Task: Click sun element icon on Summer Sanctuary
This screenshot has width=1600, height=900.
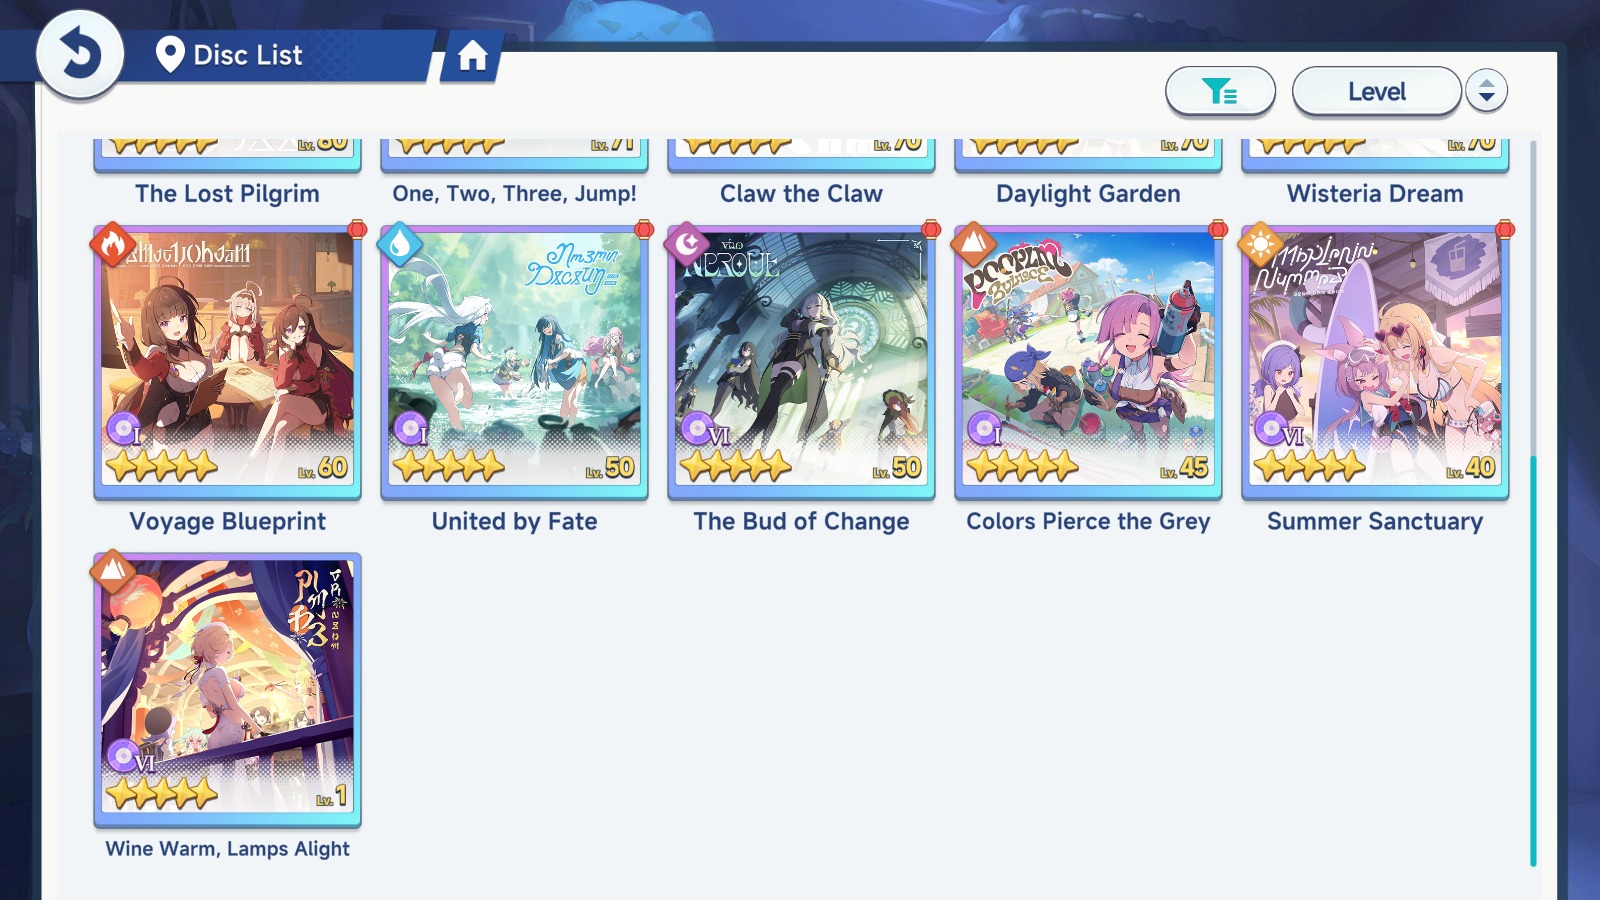Action: pos(1261,245)
